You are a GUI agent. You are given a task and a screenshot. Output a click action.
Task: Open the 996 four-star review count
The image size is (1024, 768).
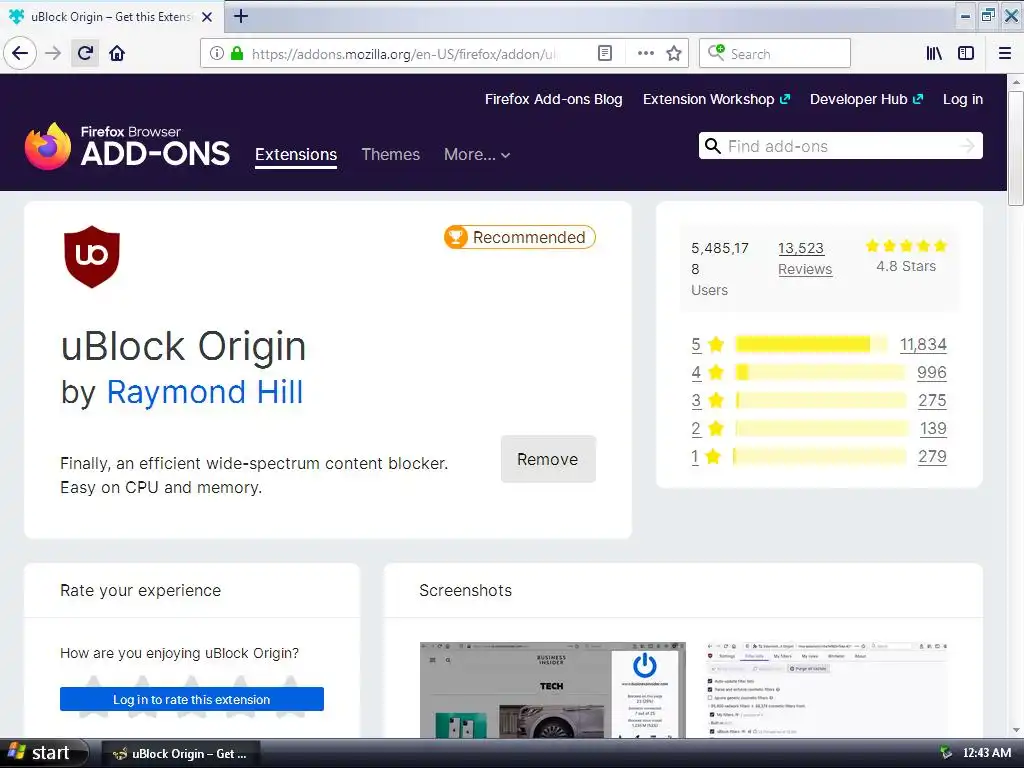click(931, 372)
